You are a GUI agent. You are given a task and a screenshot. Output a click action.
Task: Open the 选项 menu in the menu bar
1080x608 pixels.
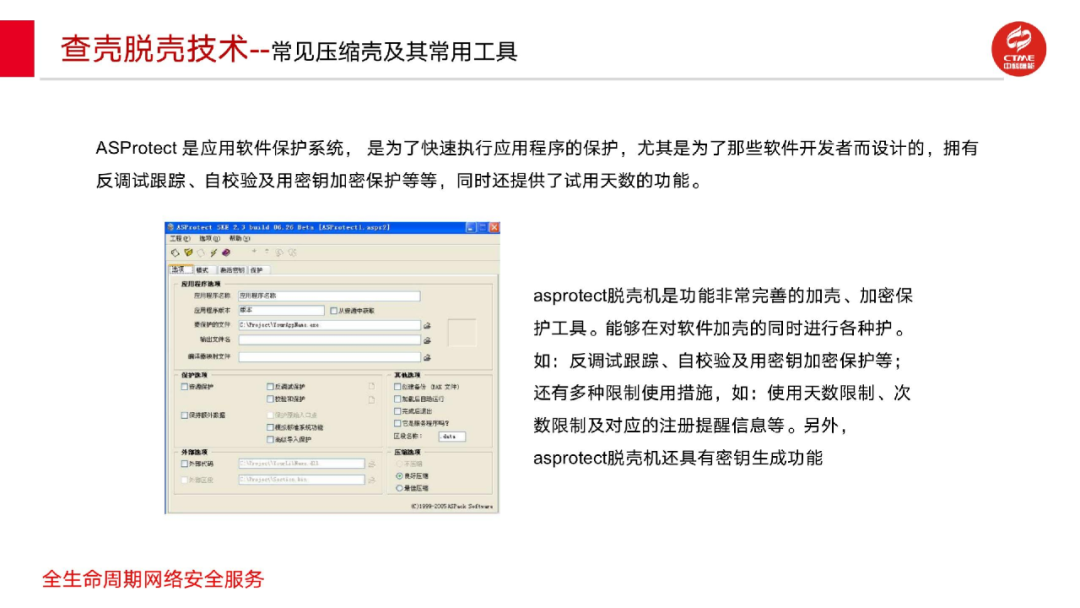[x=209, y=239]
